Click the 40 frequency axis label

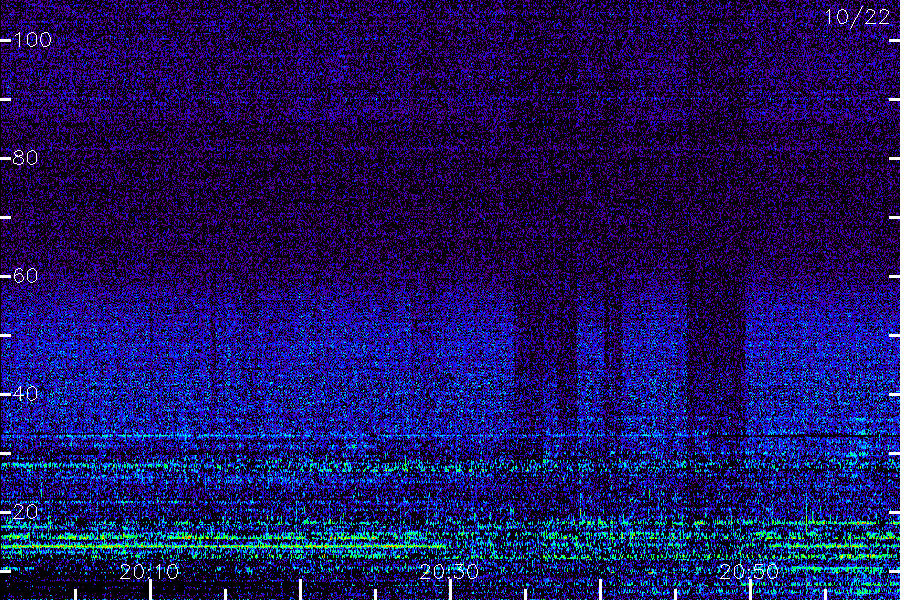(x=25, y=394)
